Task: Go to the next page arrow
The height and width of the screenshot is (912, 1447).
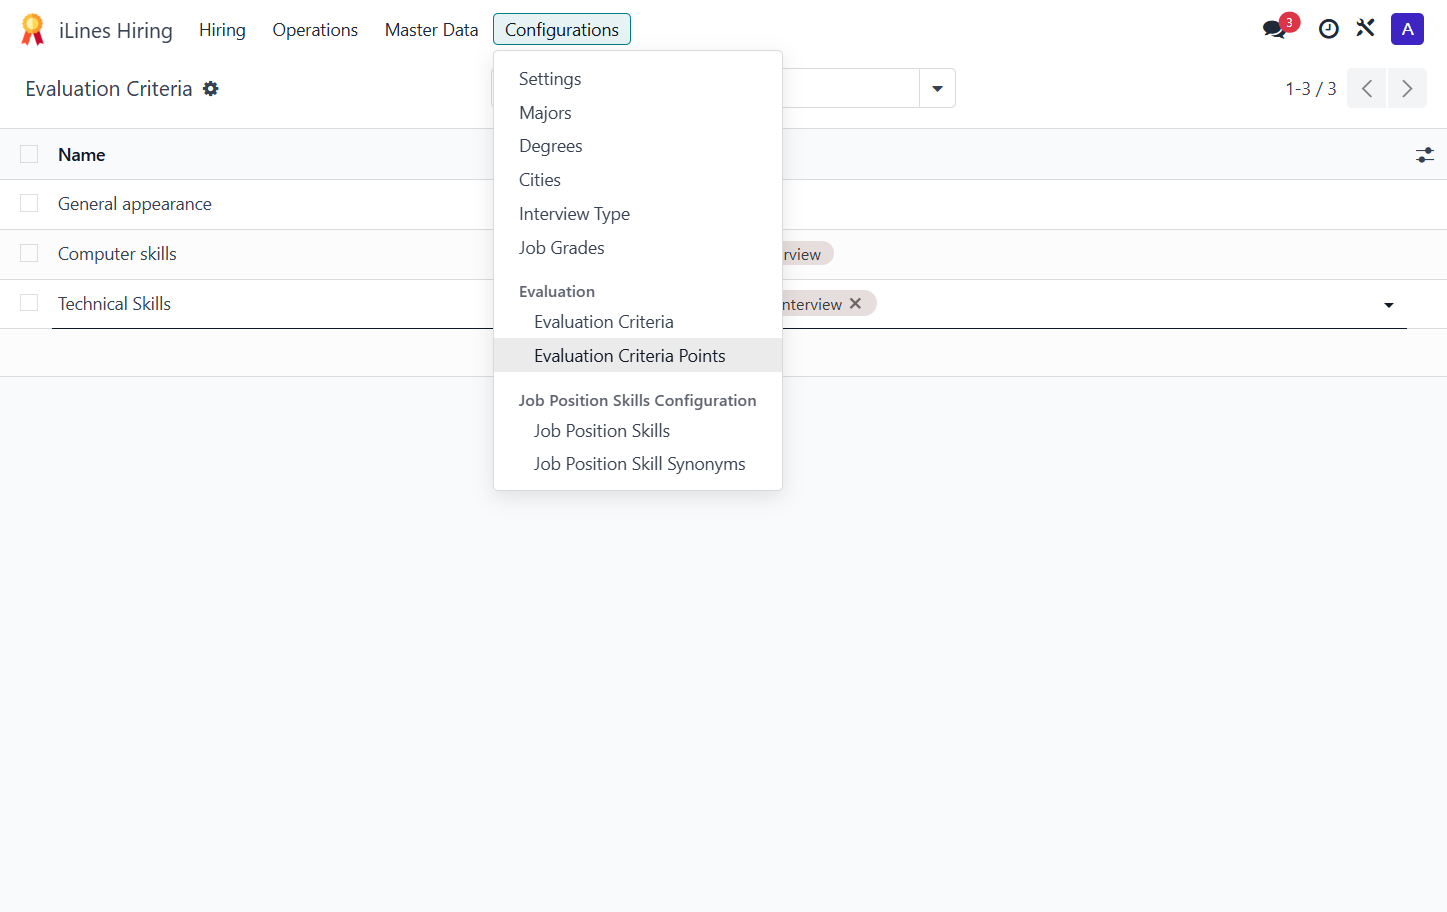Action: (1407, 89)
